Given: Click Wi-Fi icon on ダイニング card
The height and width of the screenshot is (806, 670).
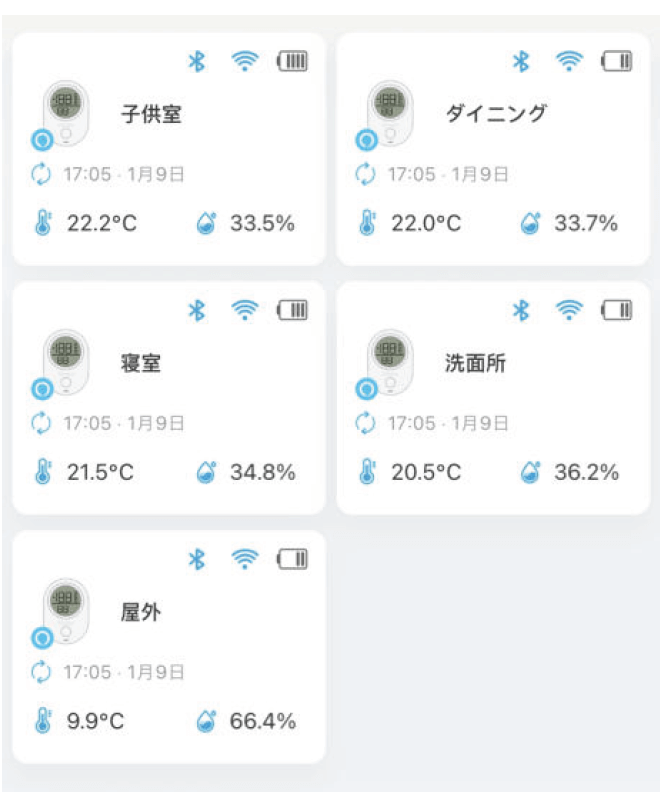Looking at the screenshot, I should tap(569, 62).
